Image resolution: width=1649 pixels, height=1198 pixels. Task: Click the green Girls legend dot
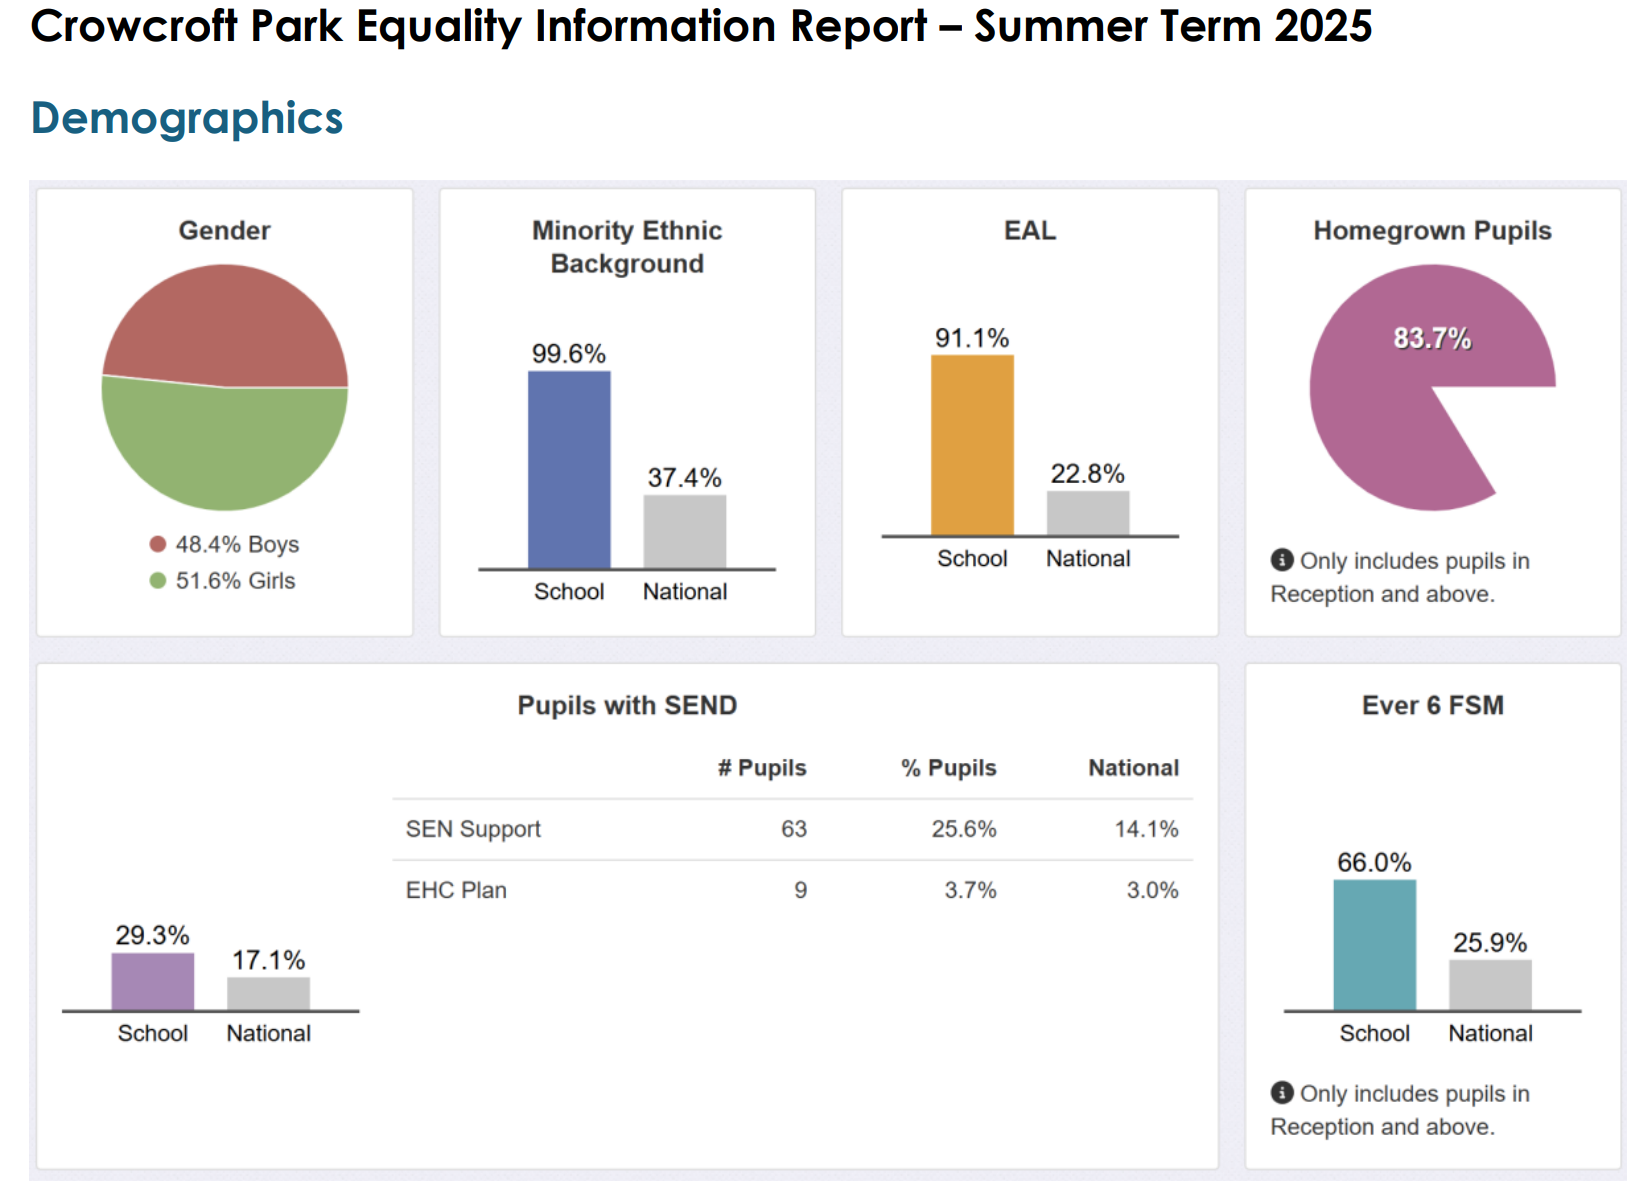(157, 580)
